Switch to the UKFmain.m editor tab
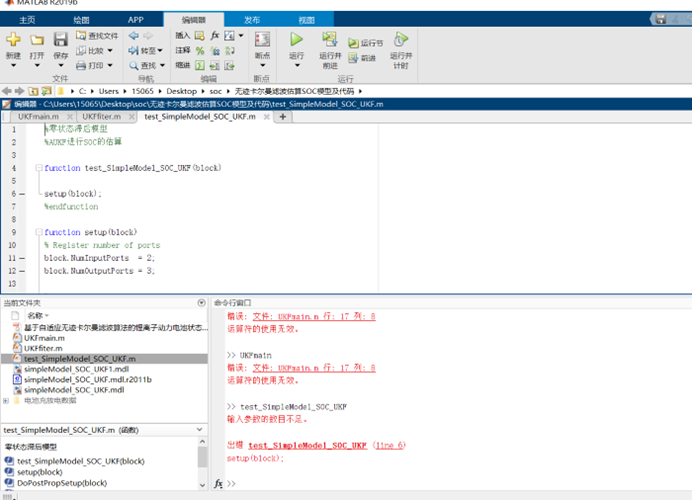 click(x=39, y=117)
